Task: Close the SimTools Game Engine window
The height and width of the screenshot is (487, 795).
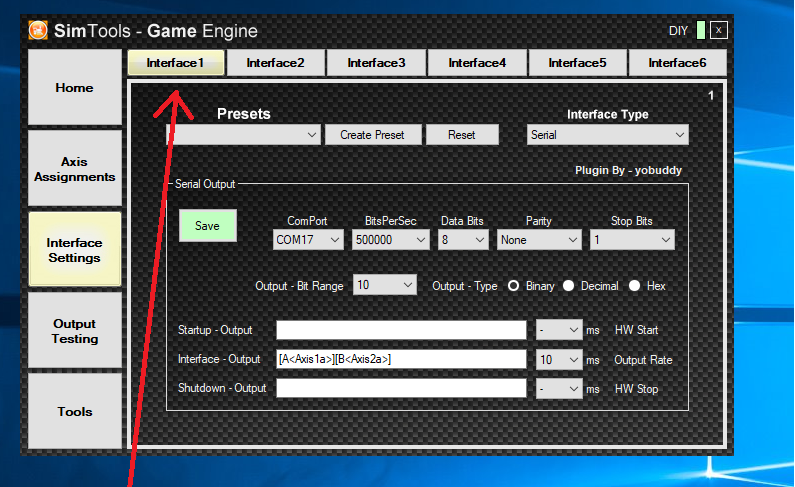Action: pyautogui.click(x=718, y=30)
